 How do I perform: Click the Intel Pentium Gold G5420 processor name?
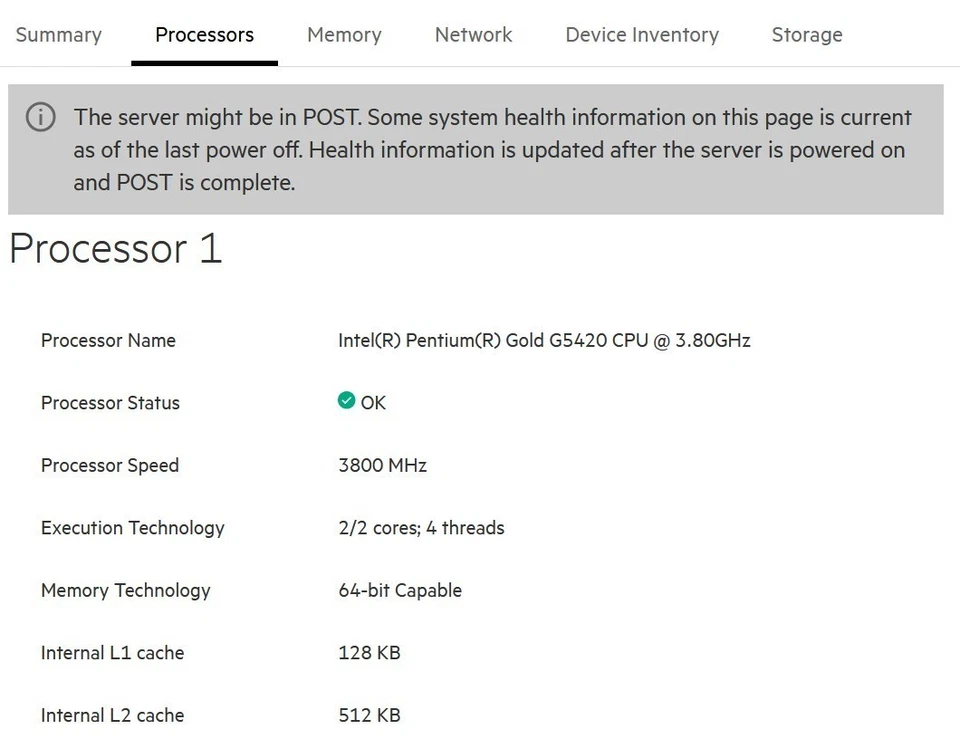pyautogui.click(x=544, y=340)
